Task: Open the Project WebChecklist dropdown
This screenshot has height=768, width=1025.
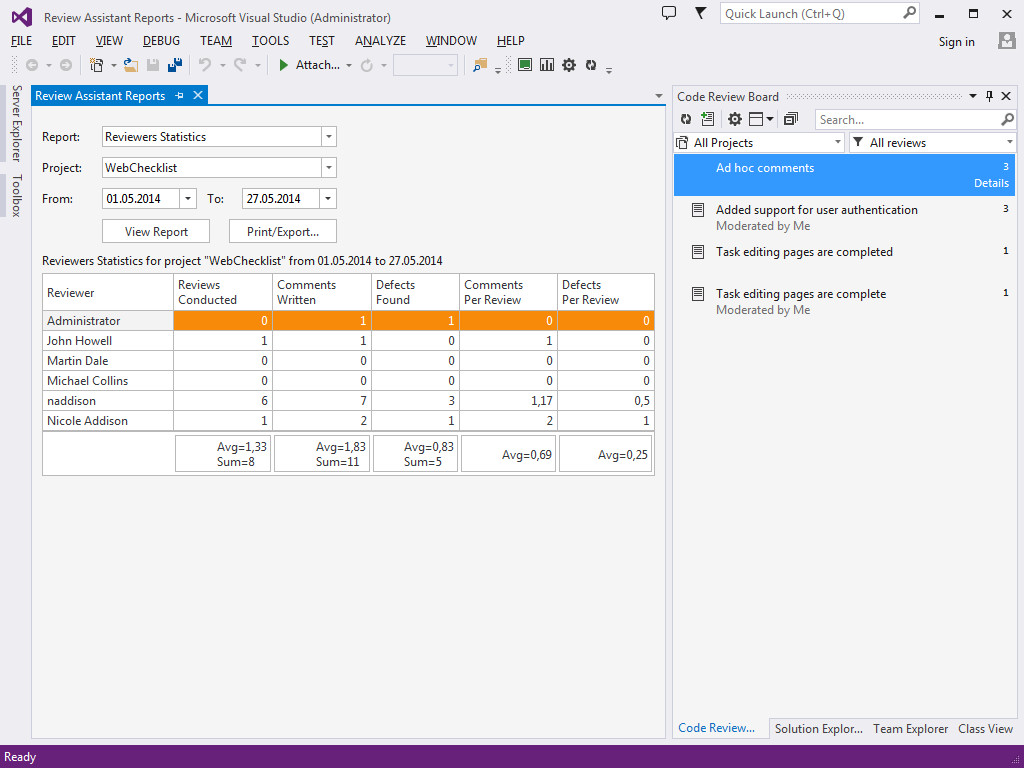Action: [329, 167]
